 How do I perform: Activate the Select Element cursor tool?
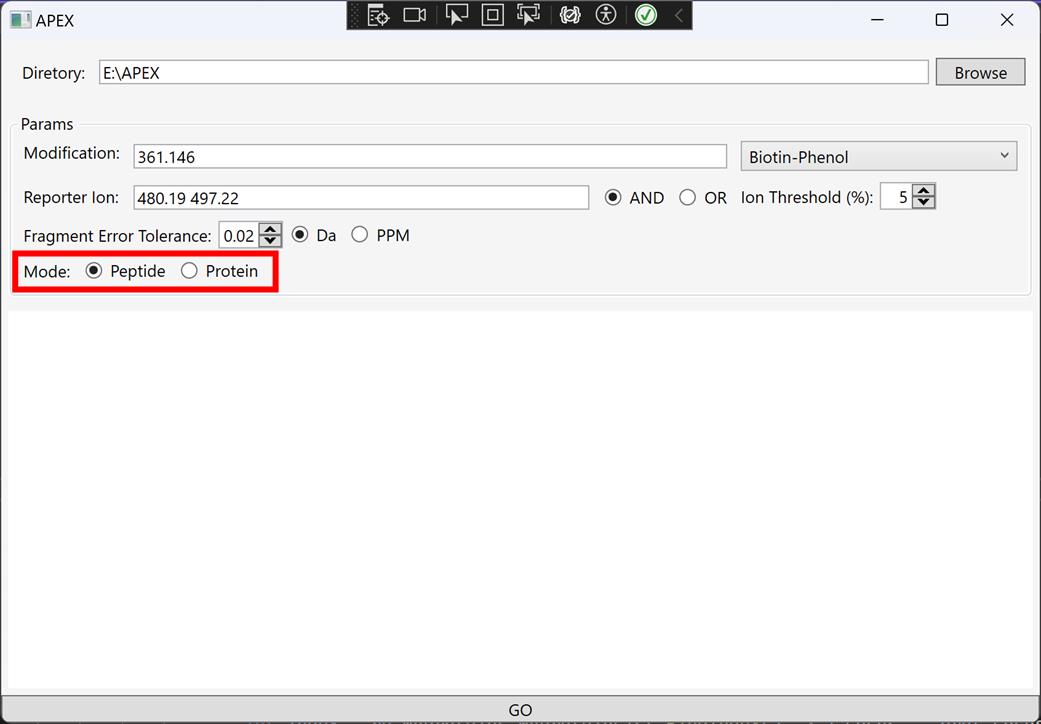(456, 15)
